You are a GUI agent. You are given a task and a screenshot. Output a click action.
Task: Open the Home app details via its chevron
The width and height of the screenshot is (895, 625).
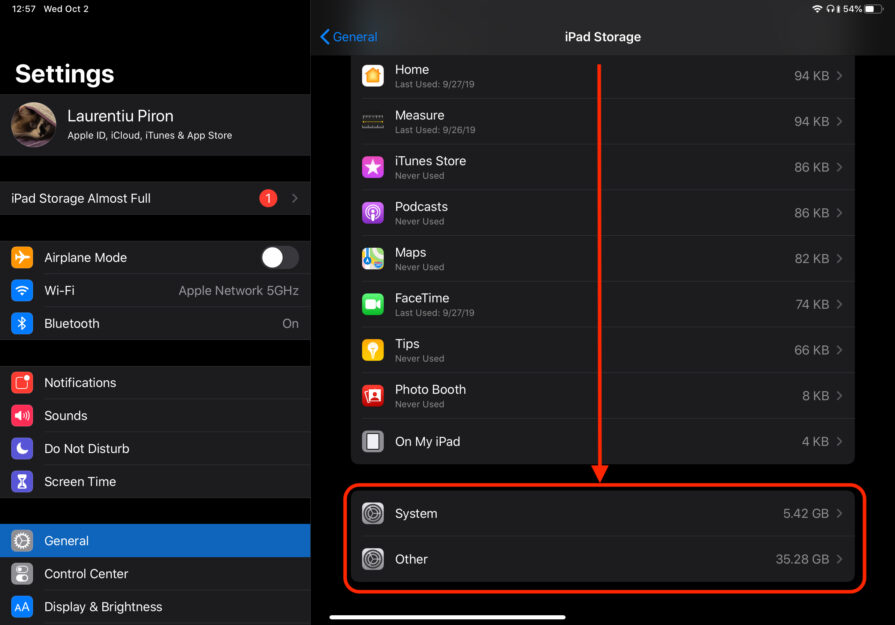click(840, 75)
